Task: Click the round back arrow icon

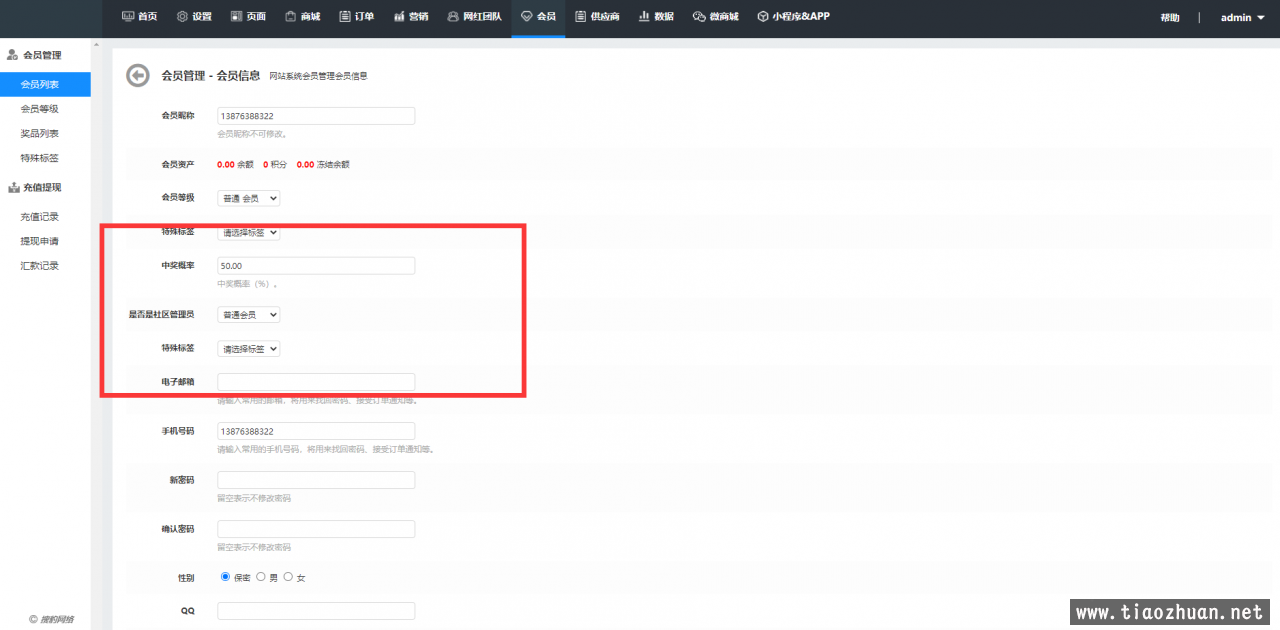Action: click(x=138, y=75)
